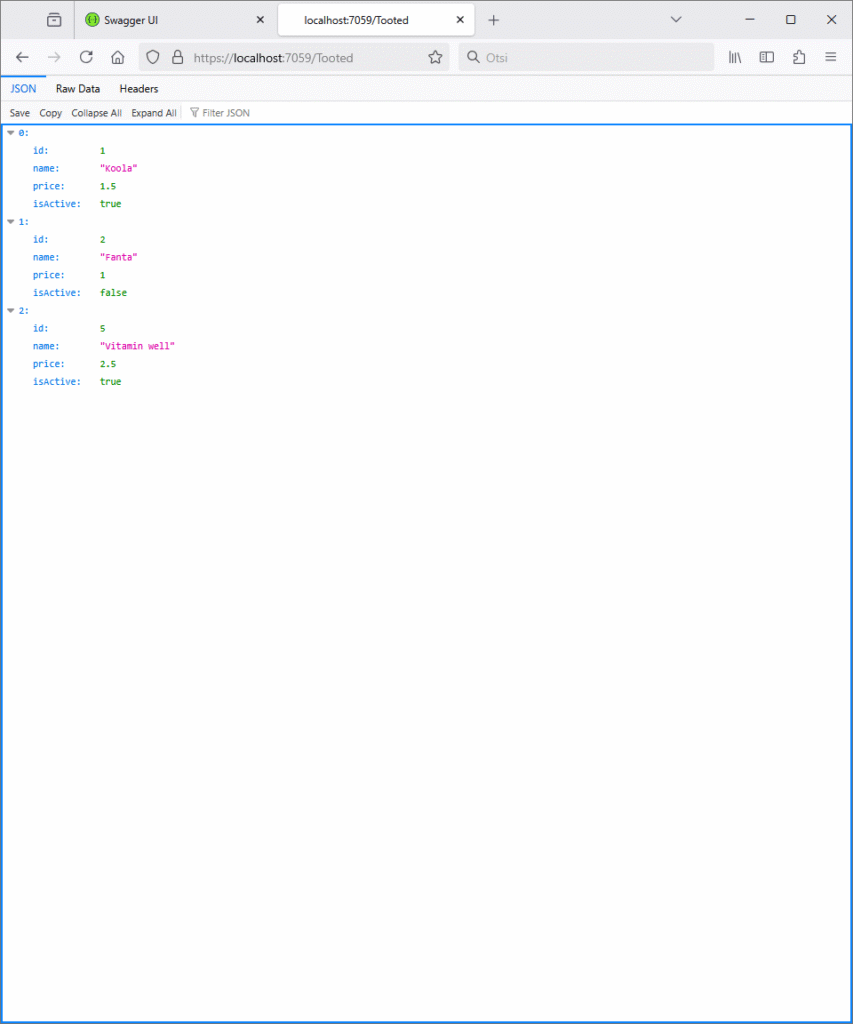List all tabs with dropdown arrow
This screenshot has width=853, height=1024.
point(676,20)
